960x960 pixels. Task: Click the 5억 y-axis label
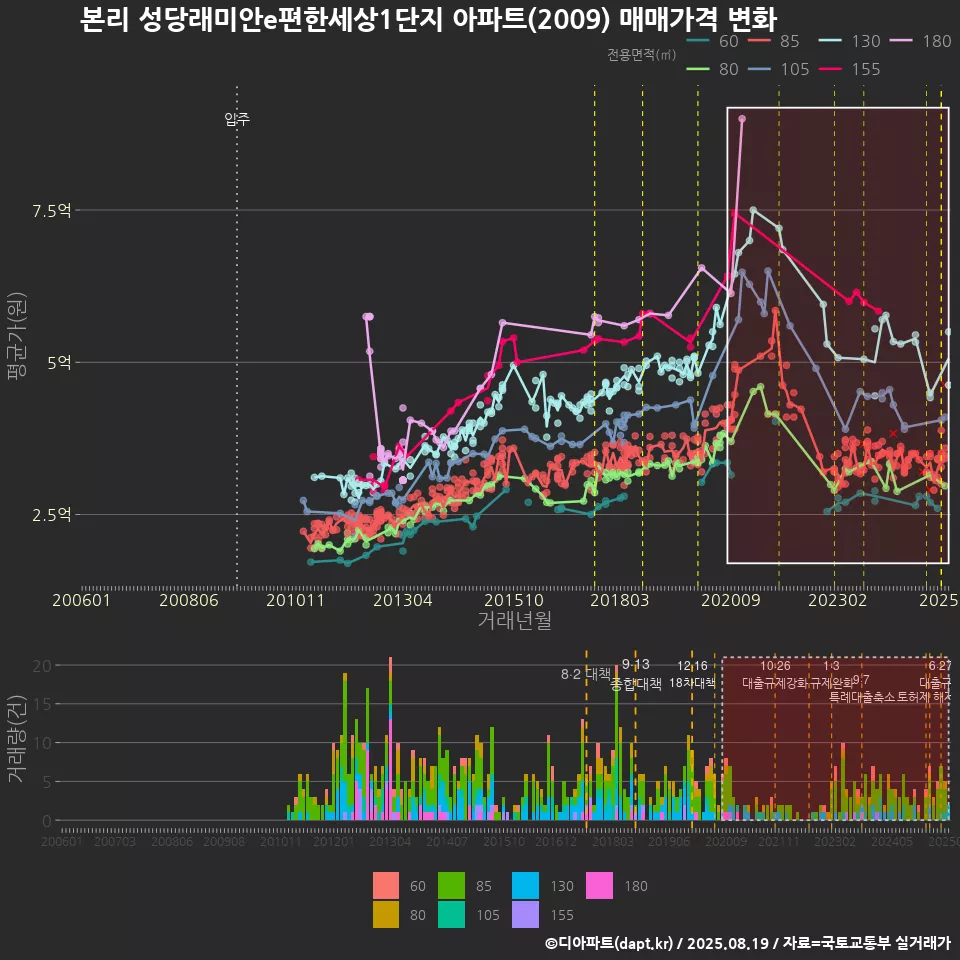point(59,363)
